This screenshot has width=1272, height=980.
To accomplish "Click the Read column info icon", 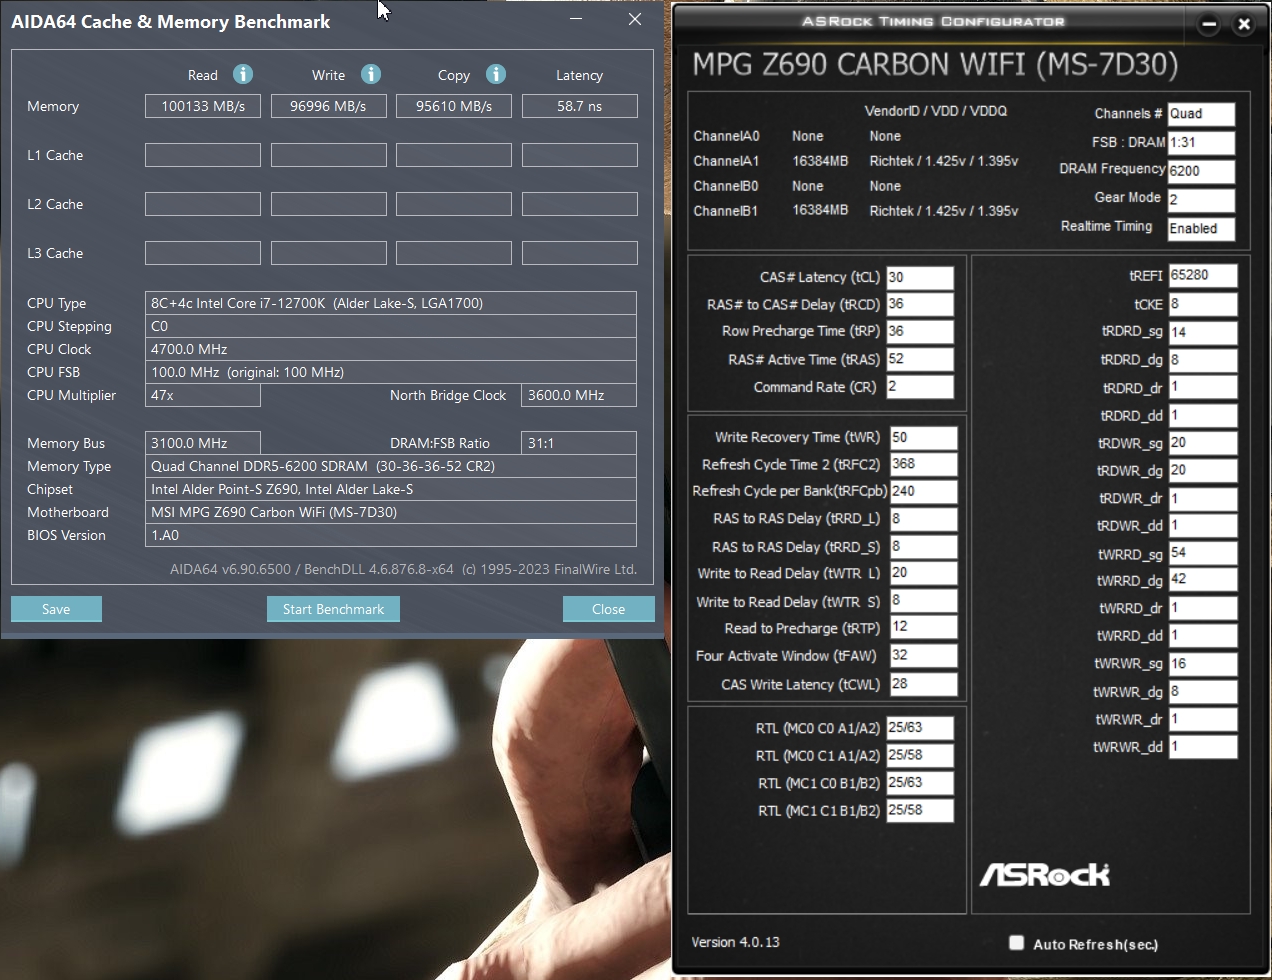I will tap(243, 74).
